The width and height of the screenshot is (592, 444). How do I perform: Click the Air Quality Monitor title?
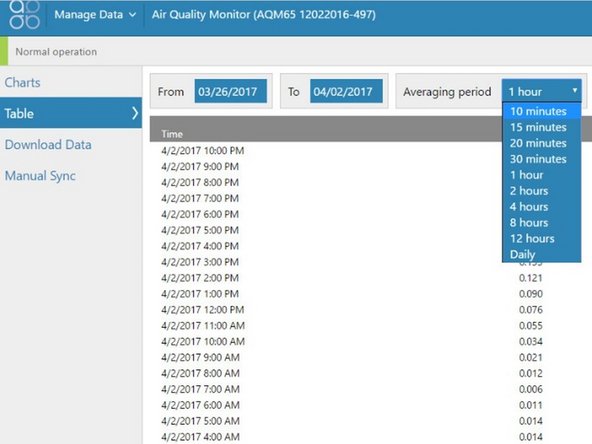[x=264, y=15]
